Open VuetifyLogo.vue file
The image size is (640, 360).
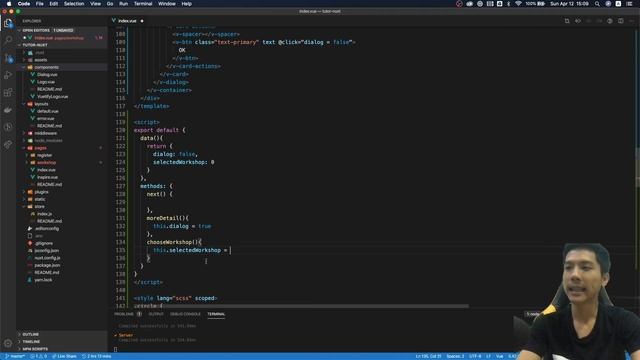coord(52,97)
